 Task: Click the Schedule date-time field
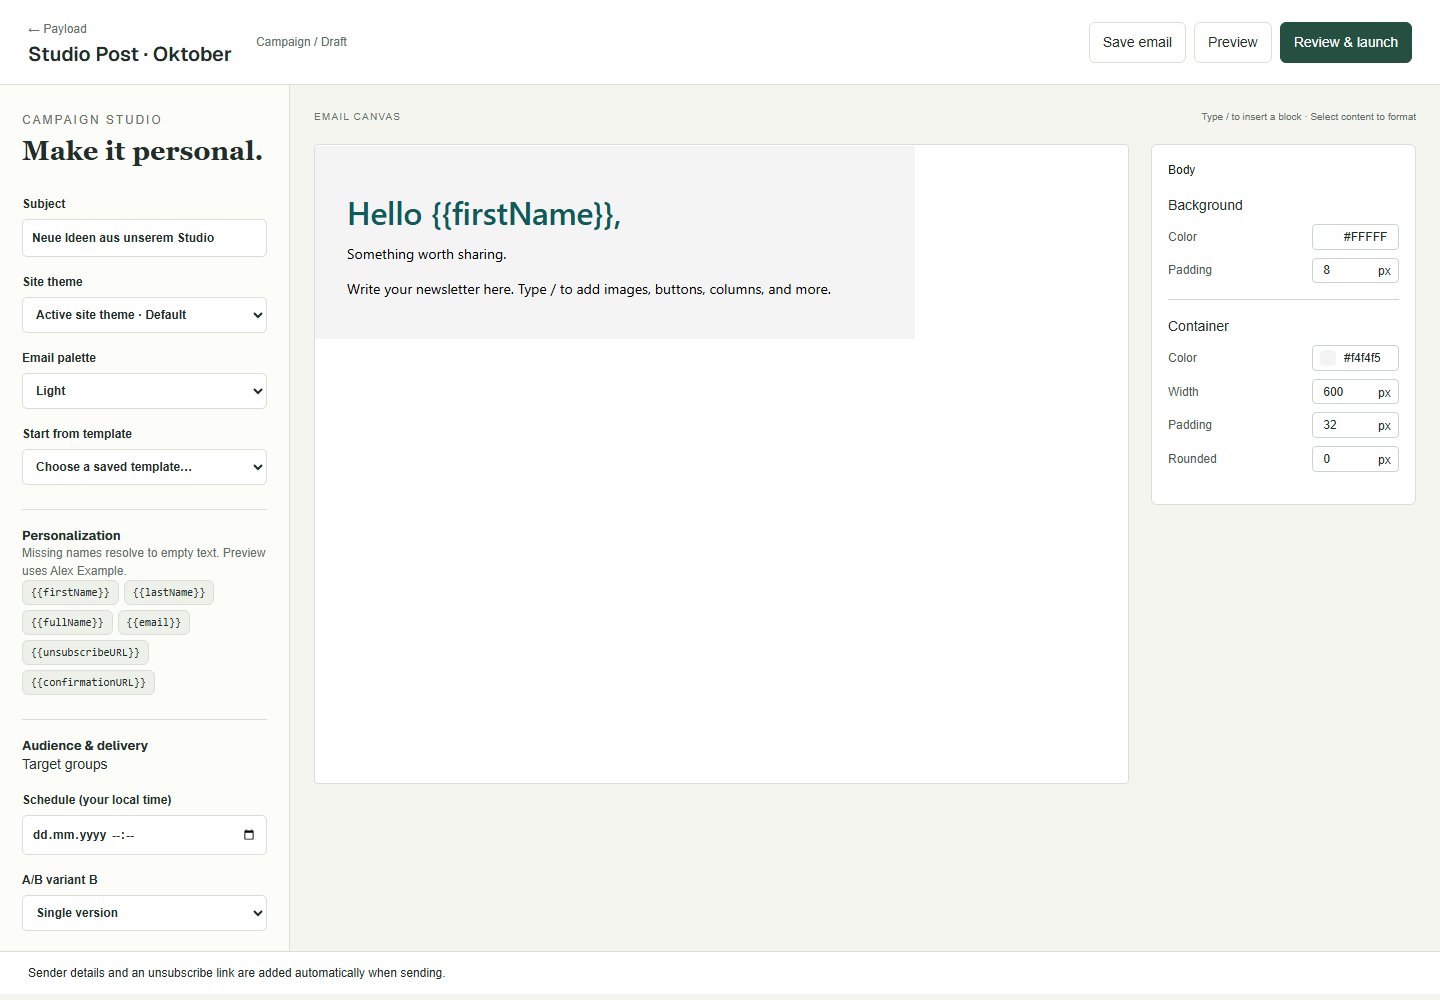pyautogui.click(x=144, y=835)
